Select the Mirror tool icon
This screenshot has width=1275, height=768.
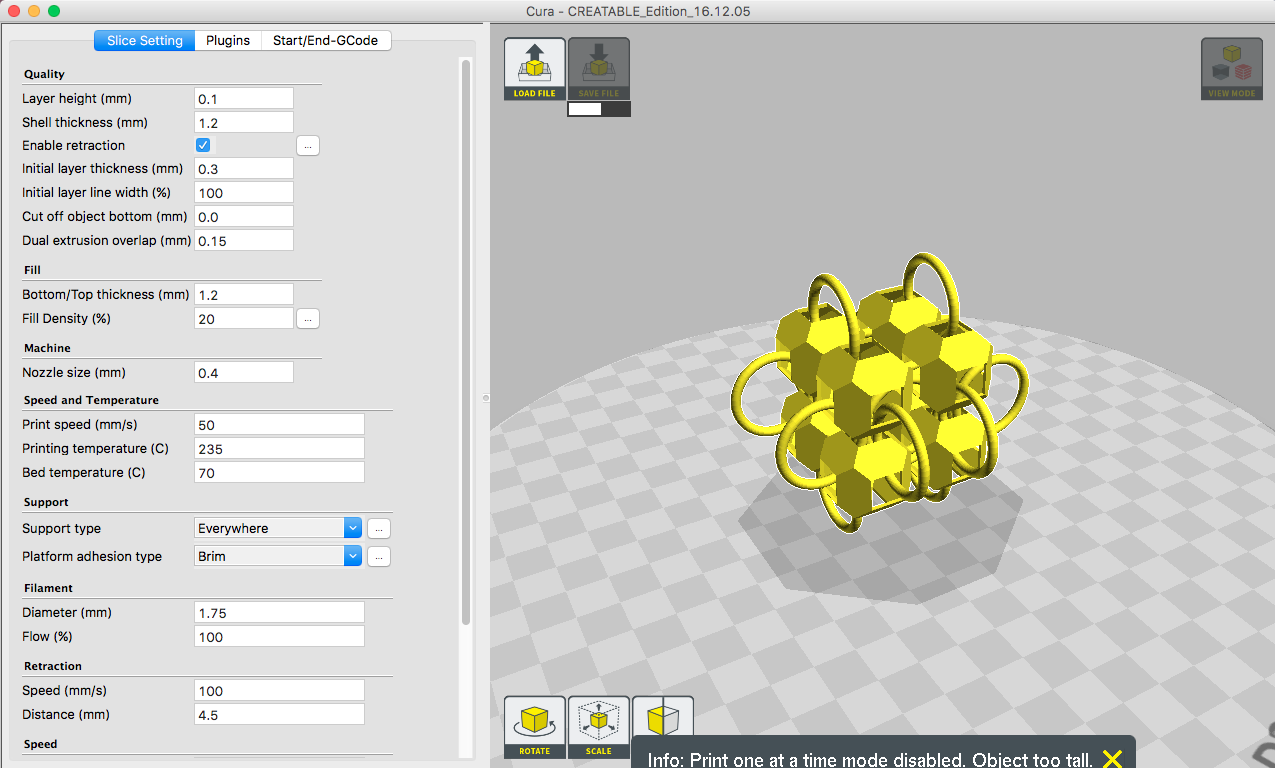pos(662,717)
